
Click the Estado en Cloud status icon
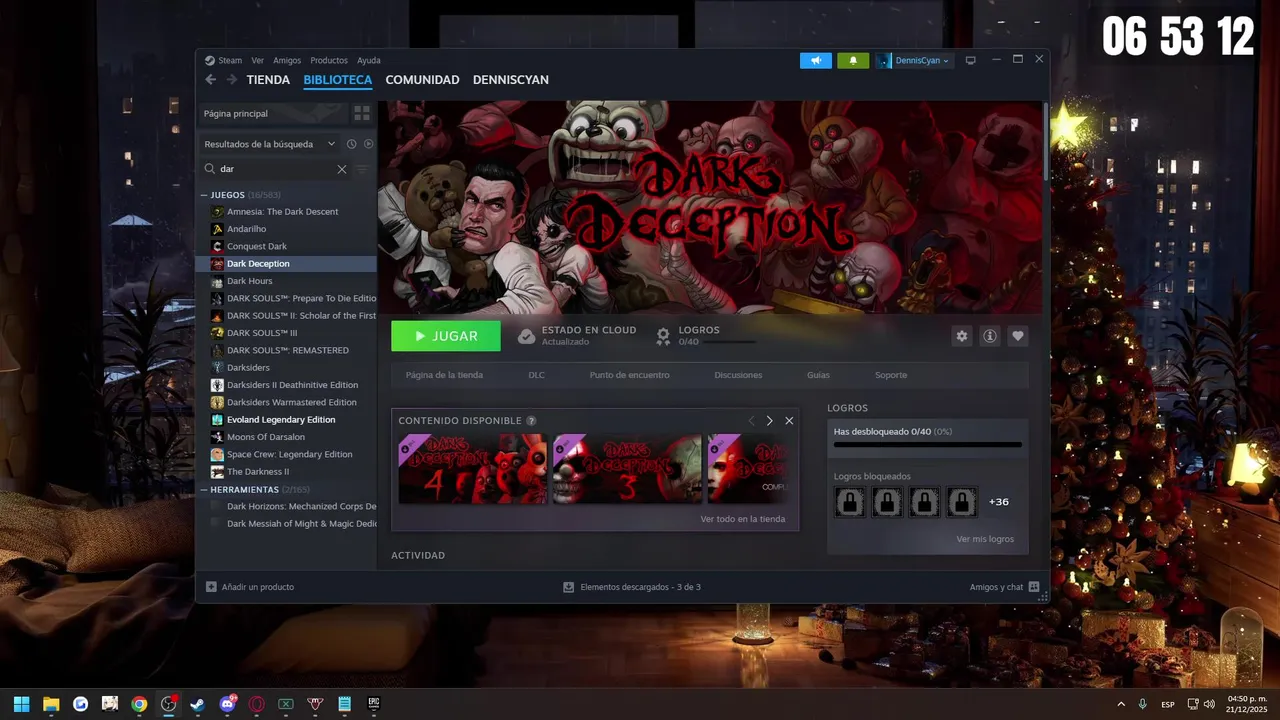pos(526,336)
